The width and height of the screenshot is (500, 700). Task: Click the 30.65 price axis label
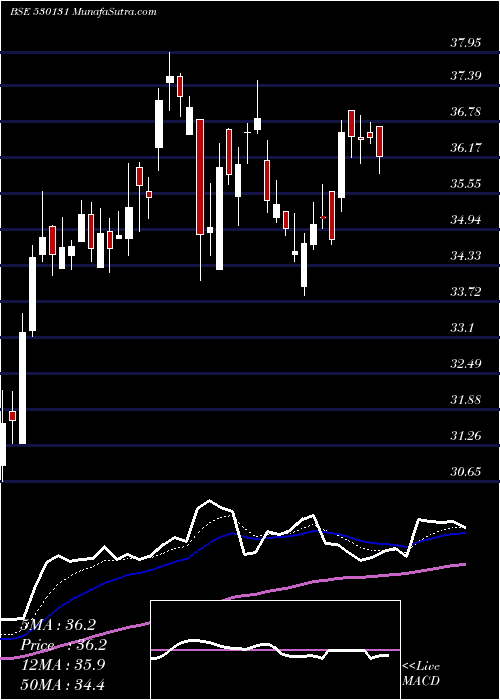pyautogui.click(x=465, y=471)
